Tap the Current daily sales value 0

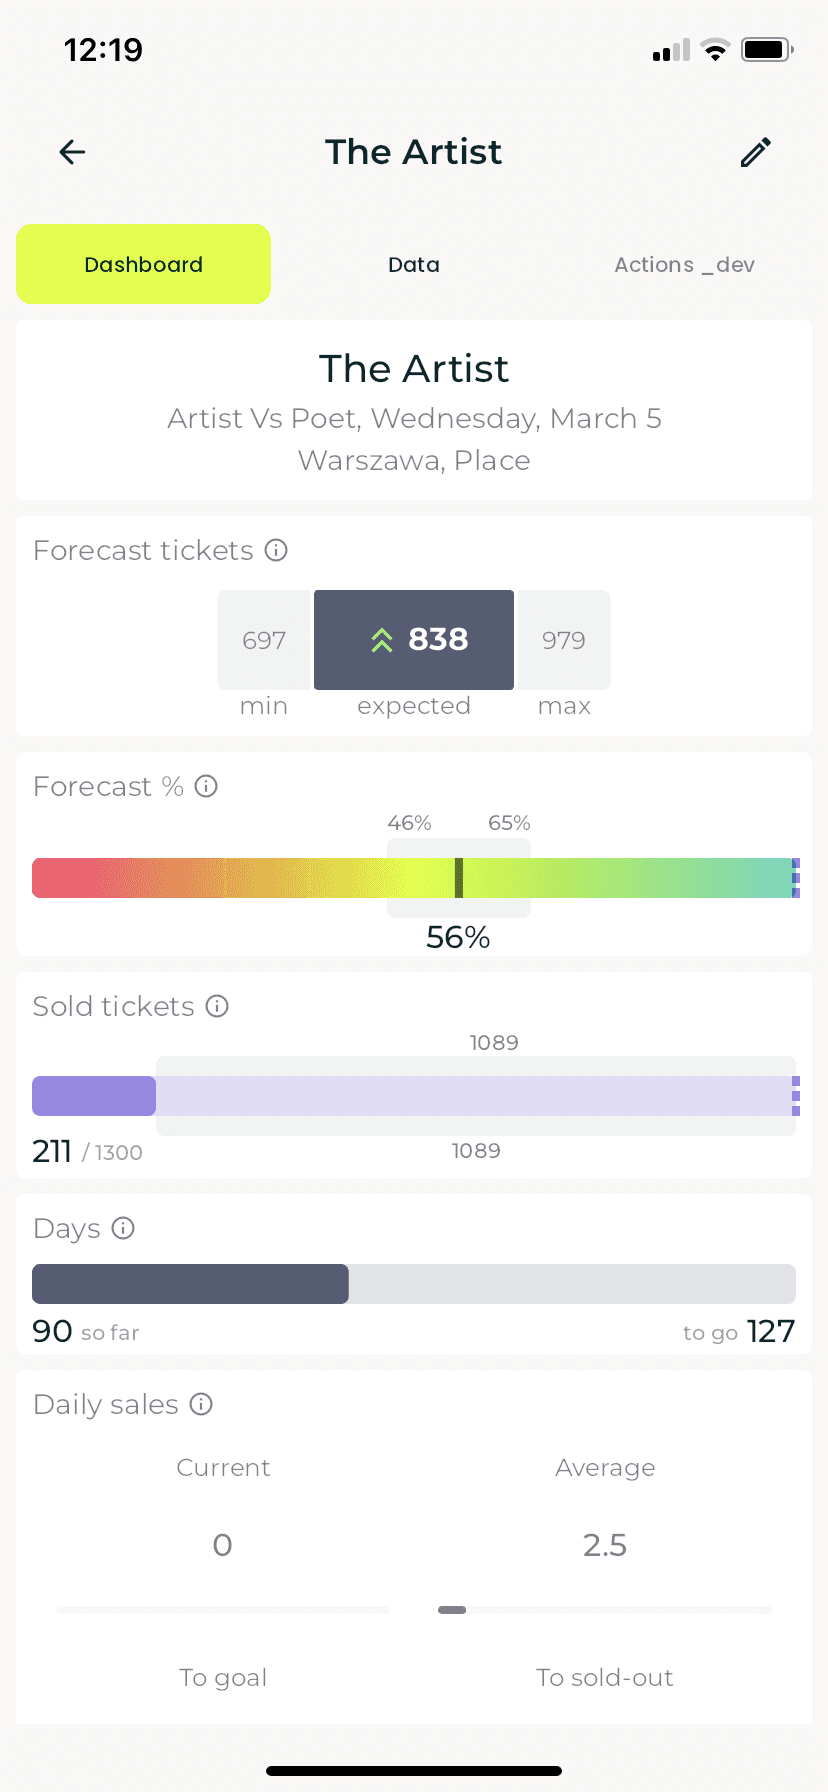(223, 1545)
